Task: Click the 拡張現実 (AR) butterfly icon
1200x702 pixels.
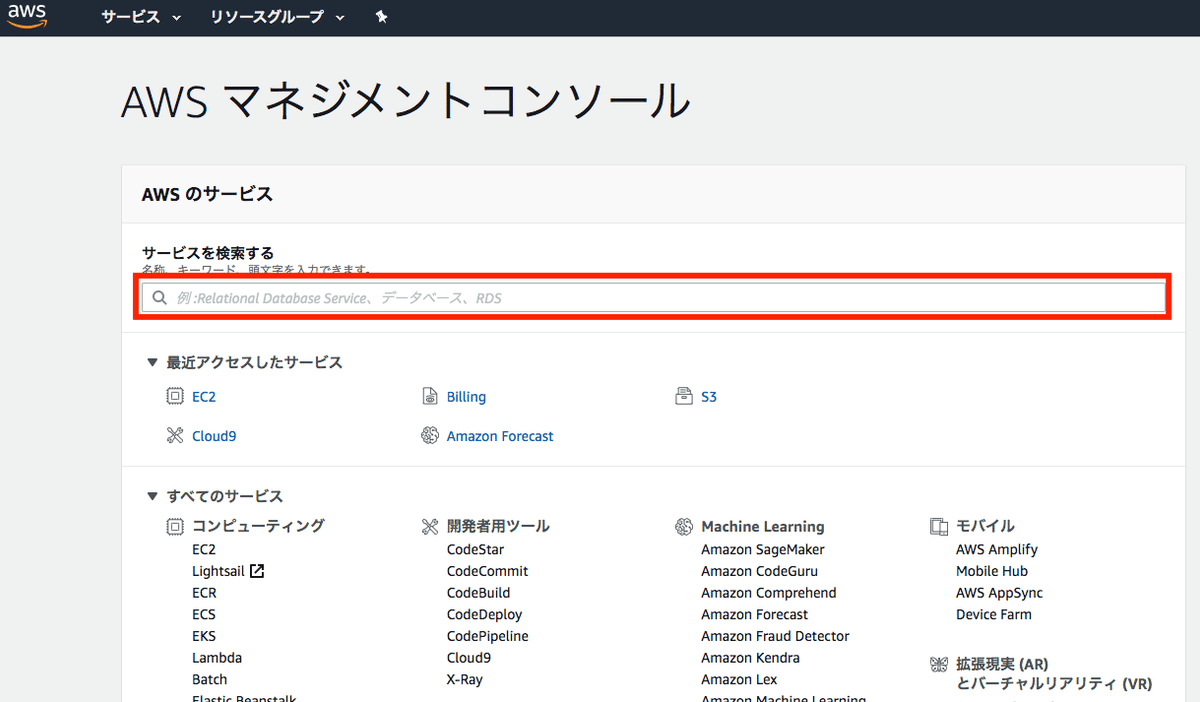Action: (x=938, y=664)
